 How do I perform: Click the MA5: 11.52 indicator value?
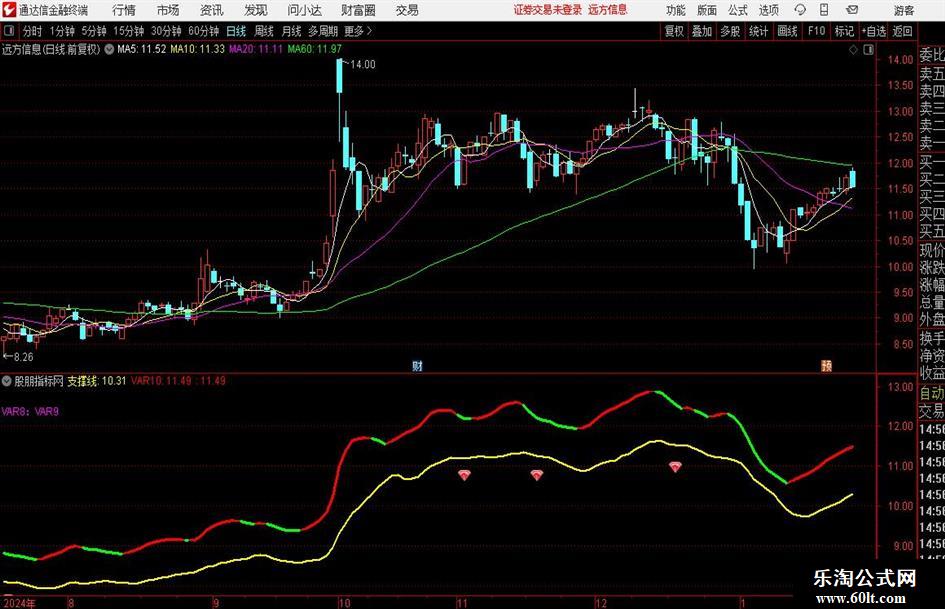142,49
